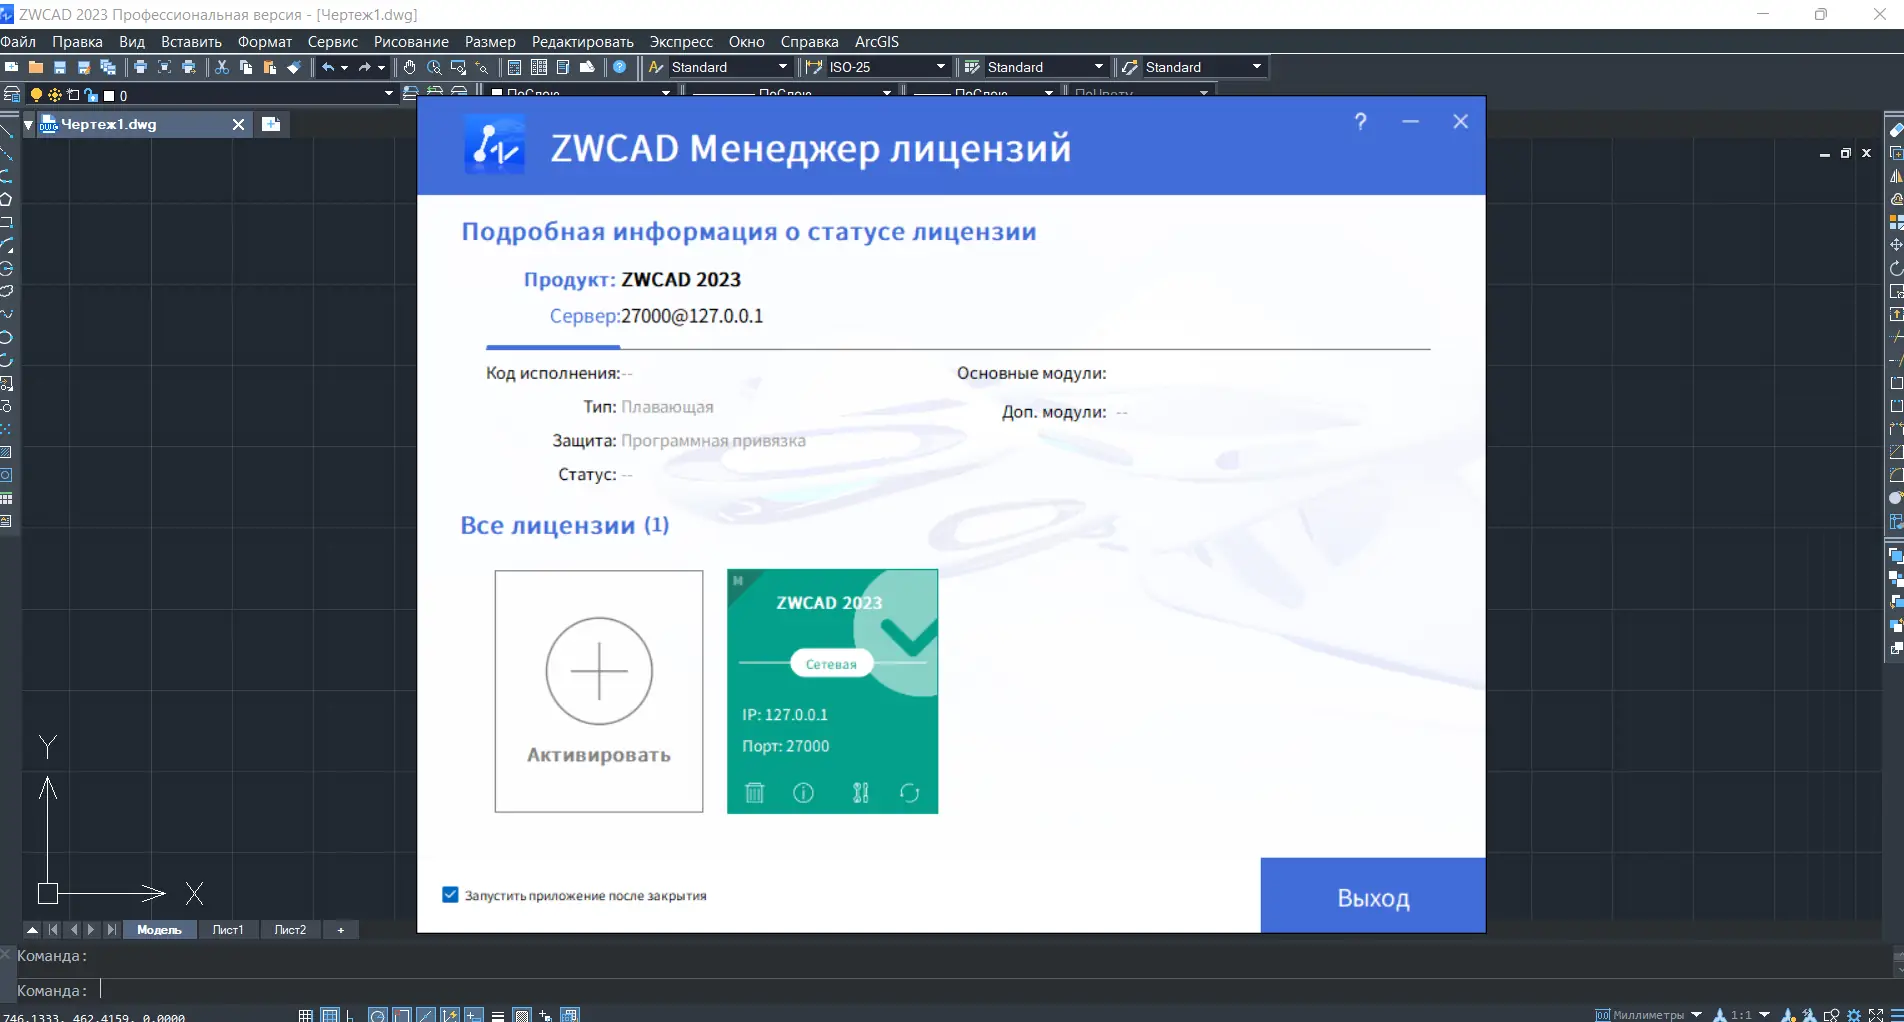Toggle lineweight display in status bar
Screen dimensions: 1904x1022
pos(498,1015)
